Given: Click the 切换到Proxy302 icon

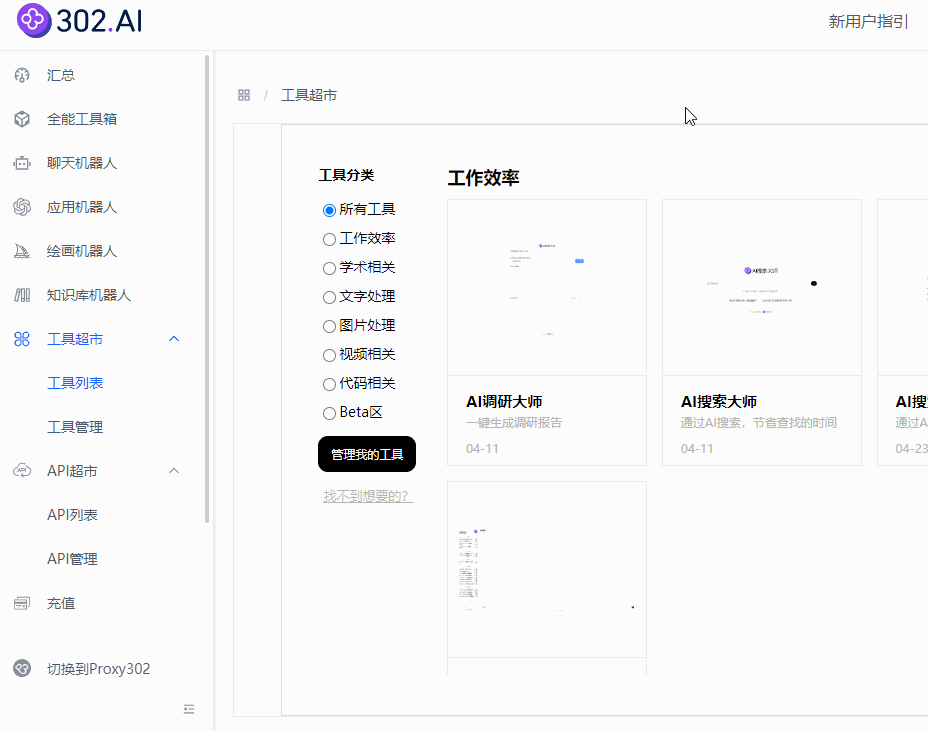Looking at the screenshot, I should (22, 668).
